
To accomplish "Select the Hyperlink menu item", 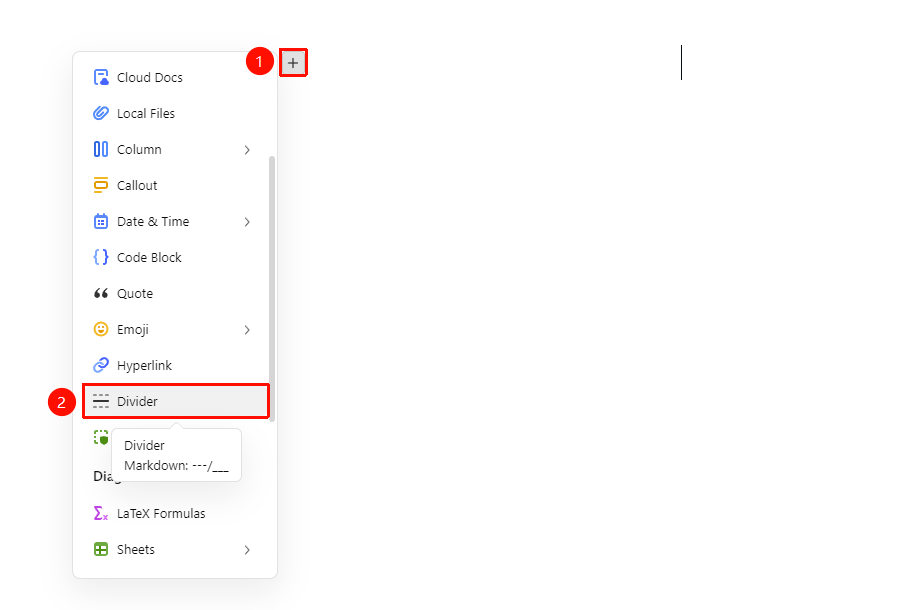I will [175, 365].
